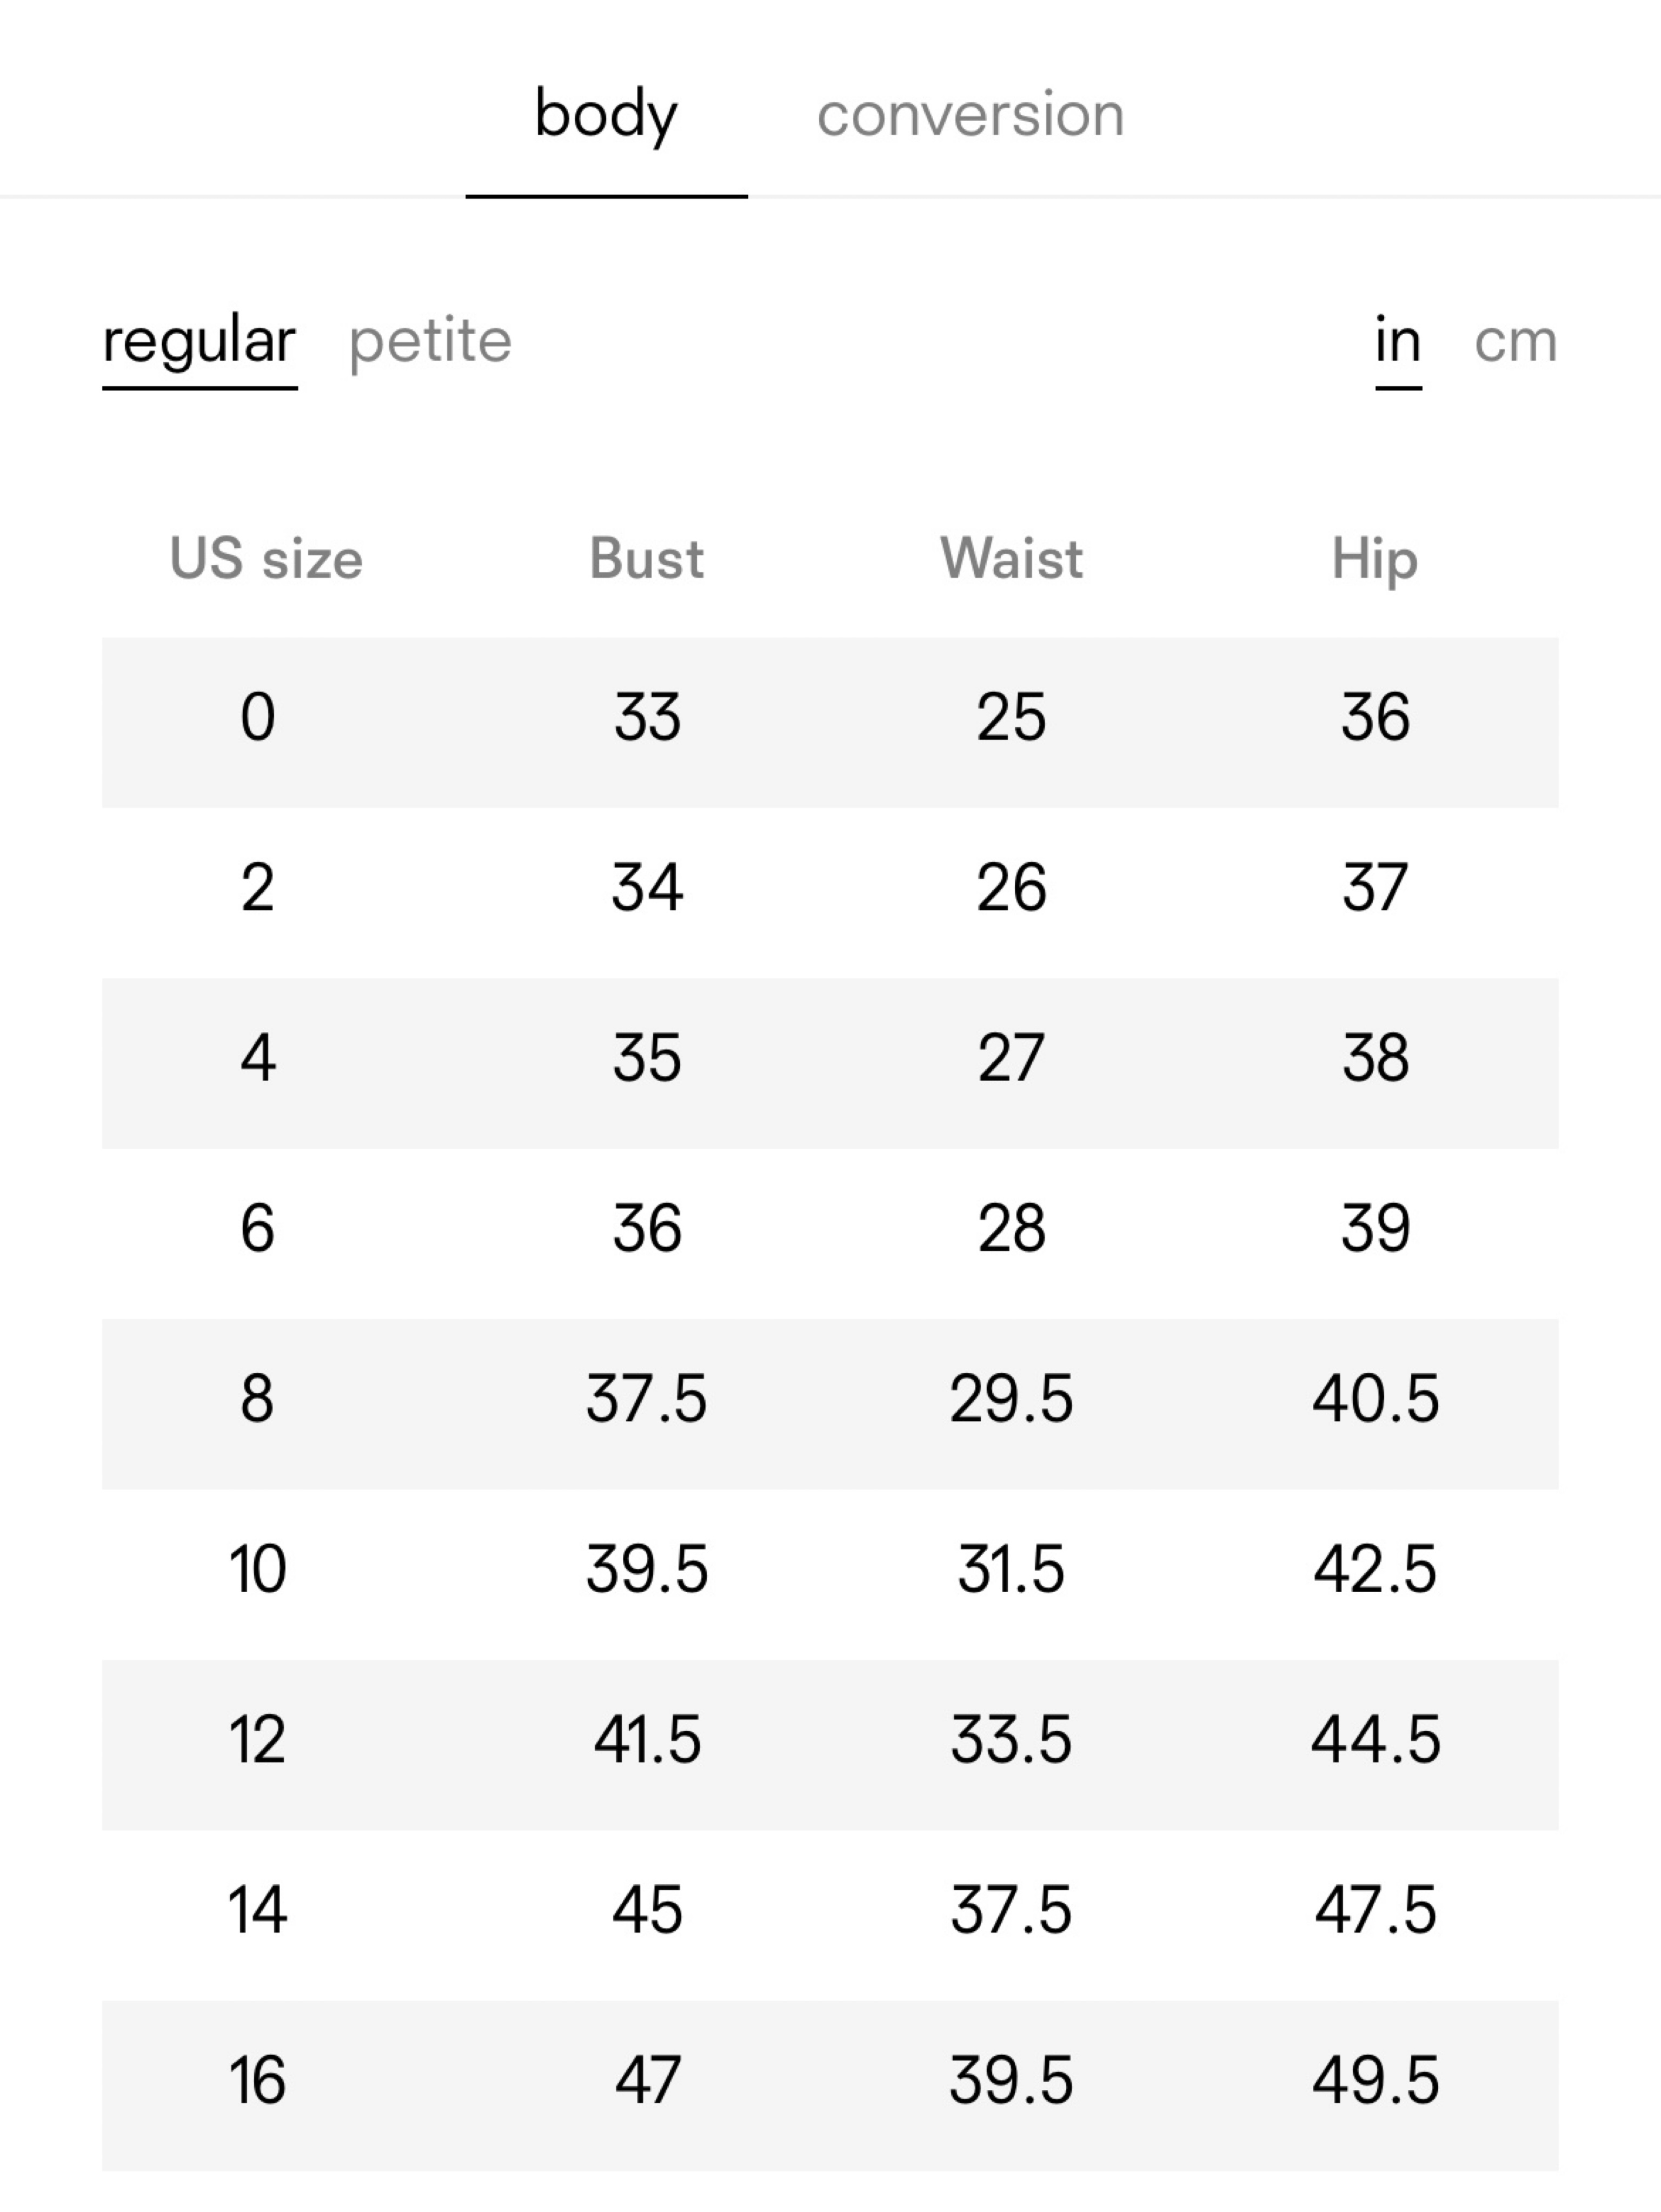Select the US size 2 row
The height and width of the screenshot is (2212, 1661).
pos(830,893)
